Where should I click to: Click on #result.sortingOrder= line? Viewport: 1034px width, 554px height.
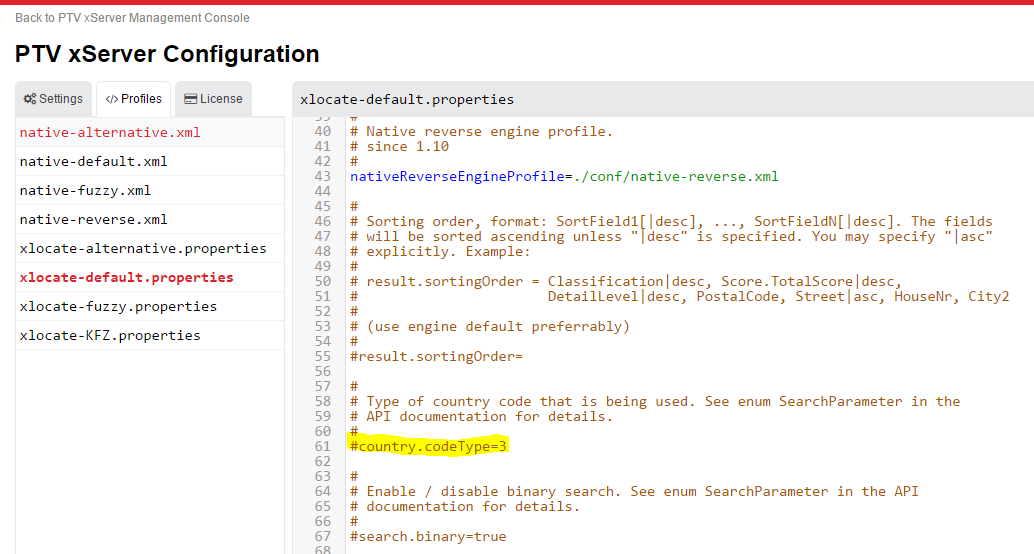click(436, 356)
